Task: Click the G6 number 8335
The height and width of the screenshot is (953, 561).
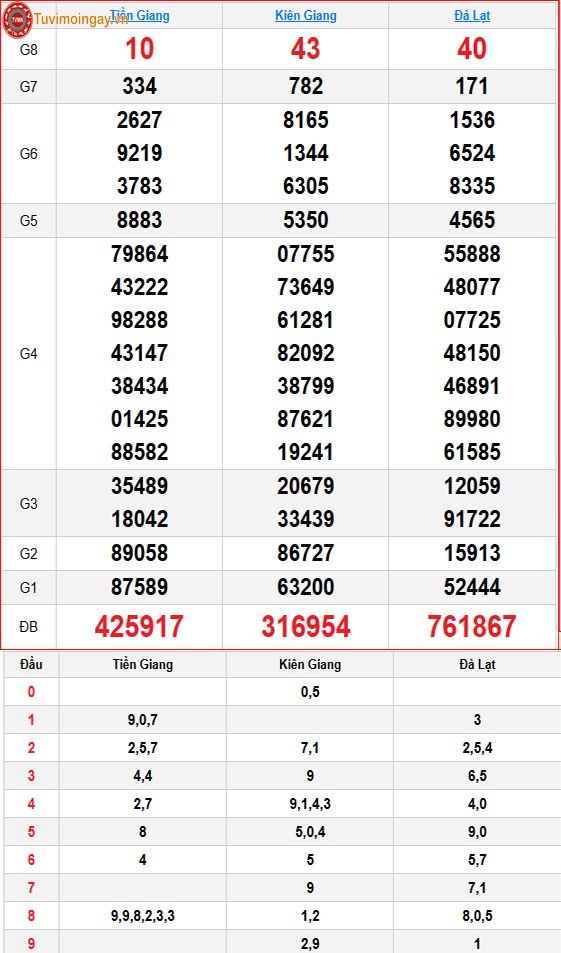Action: 472,186
